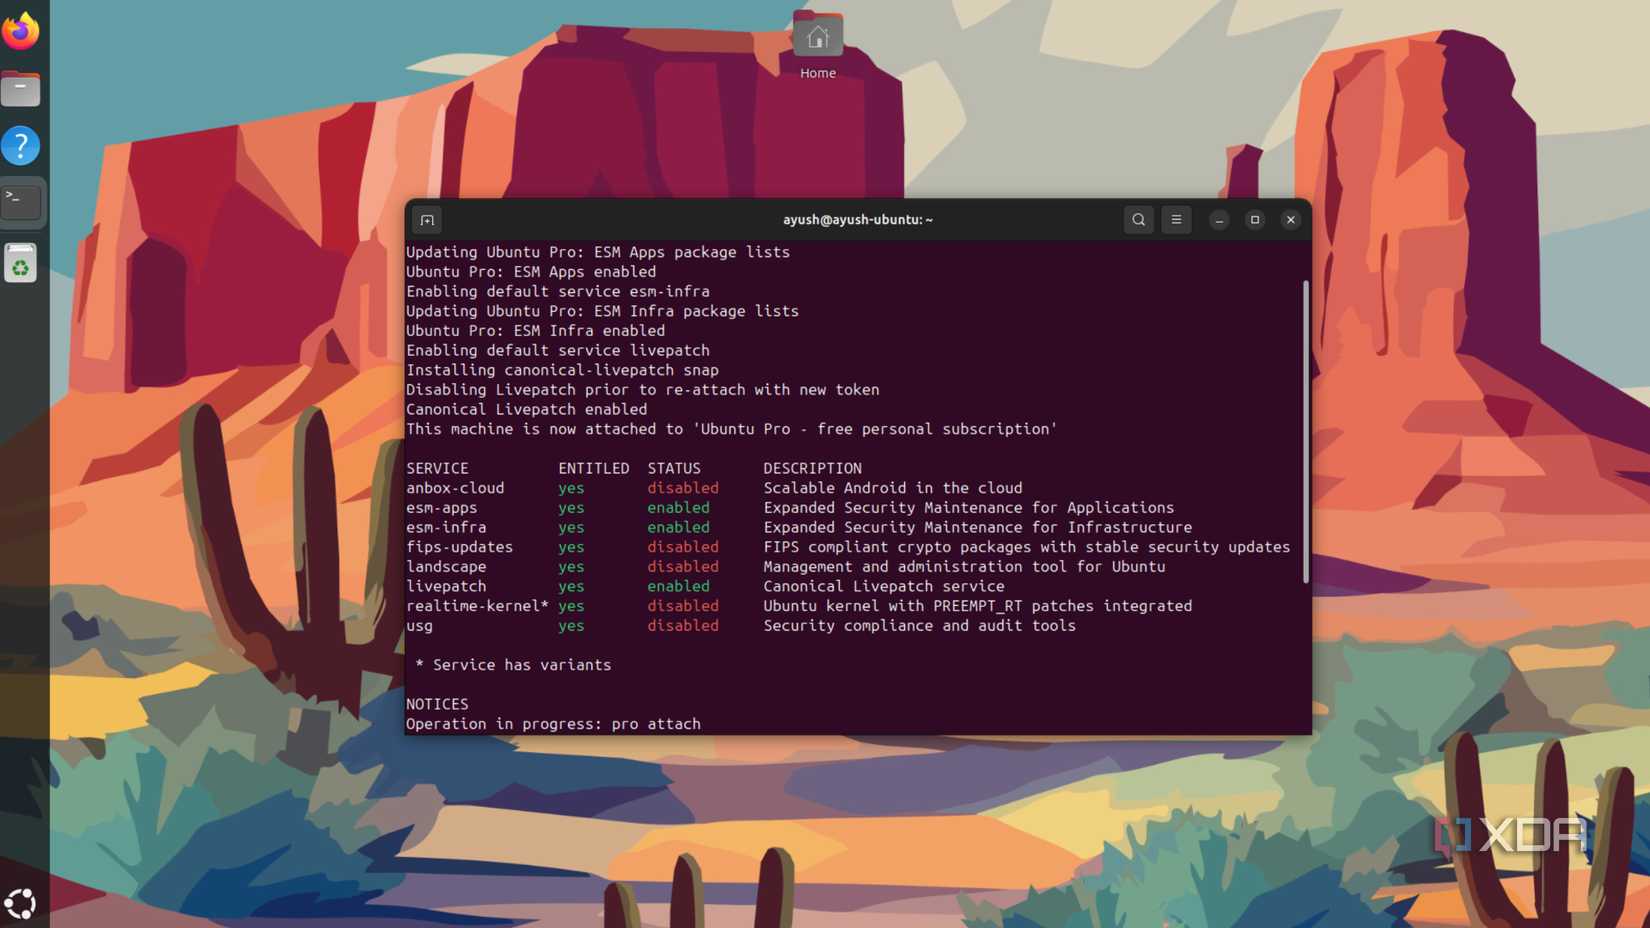The width and height of the screenshot is (1650, 928).
Task: Open a new terminal tab
Action: pos(427,219)
